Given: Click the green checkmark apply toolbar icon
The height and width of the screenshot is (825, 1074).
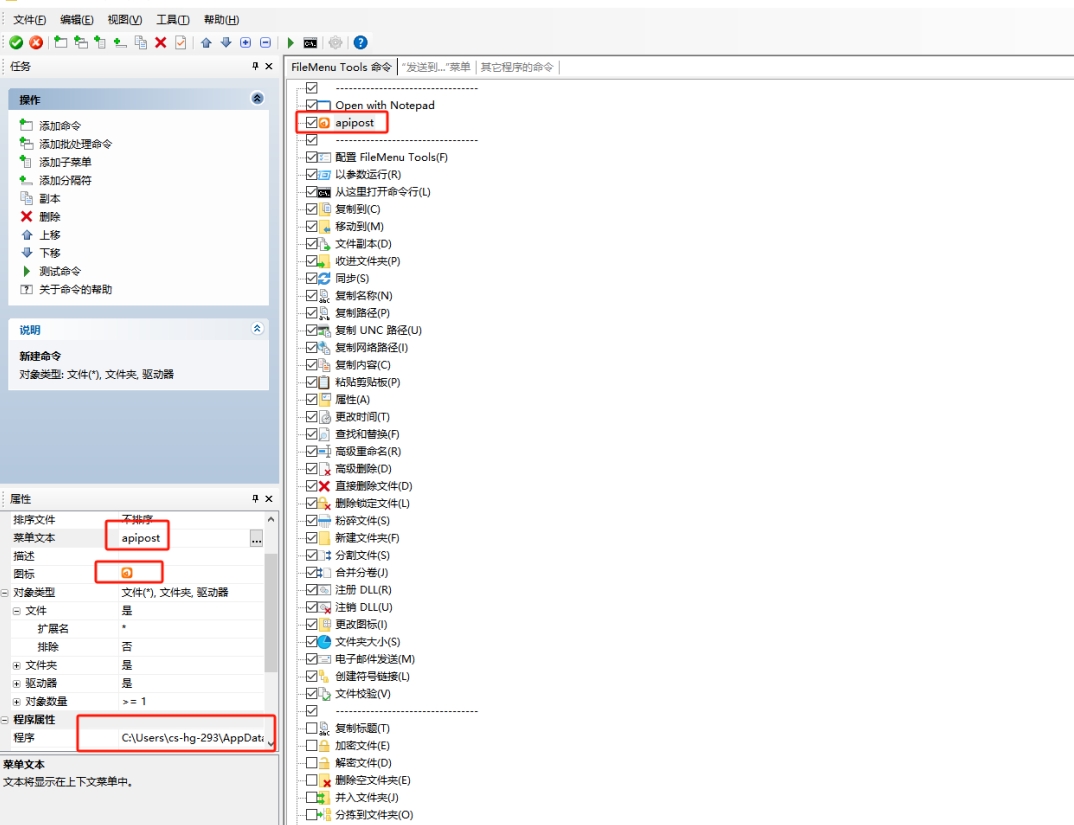Looking at the screenshot, I should (16, 42).
